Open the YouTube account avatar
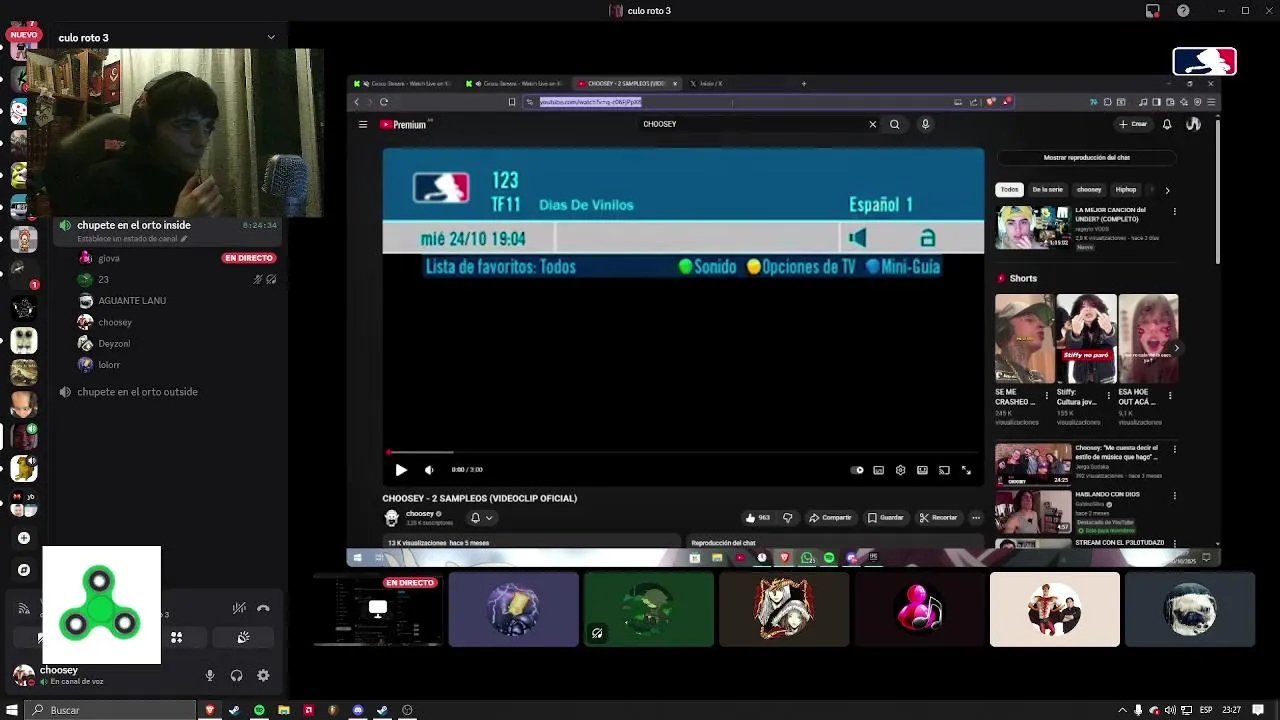 1193,124
